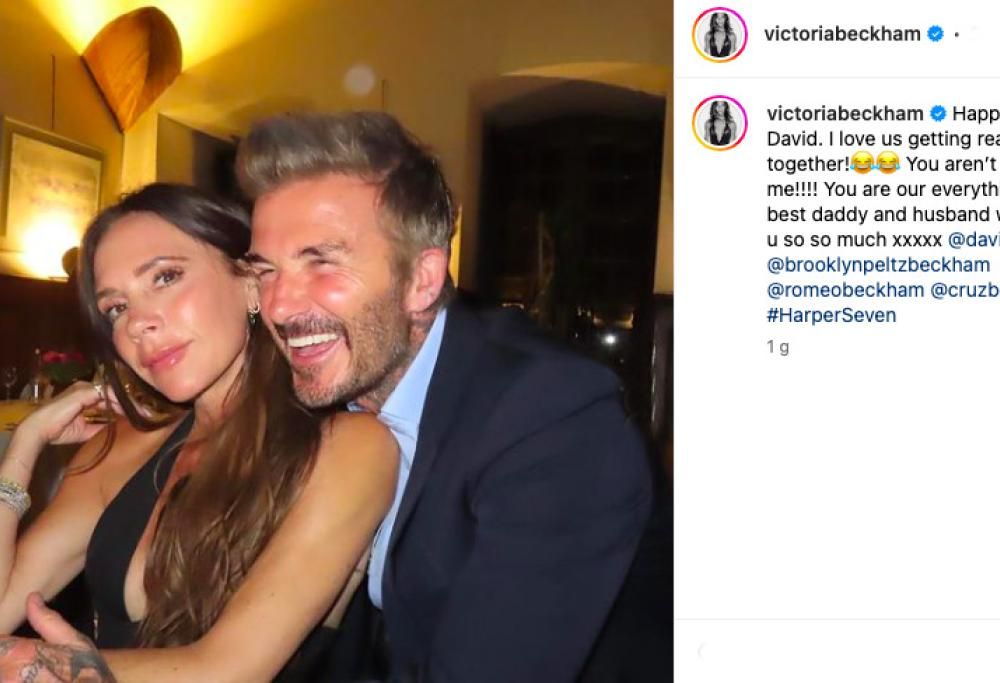The image size is (1000, 683).
Task: Click the second laughing-crying emoji in the caption
Action: [887, 163]
